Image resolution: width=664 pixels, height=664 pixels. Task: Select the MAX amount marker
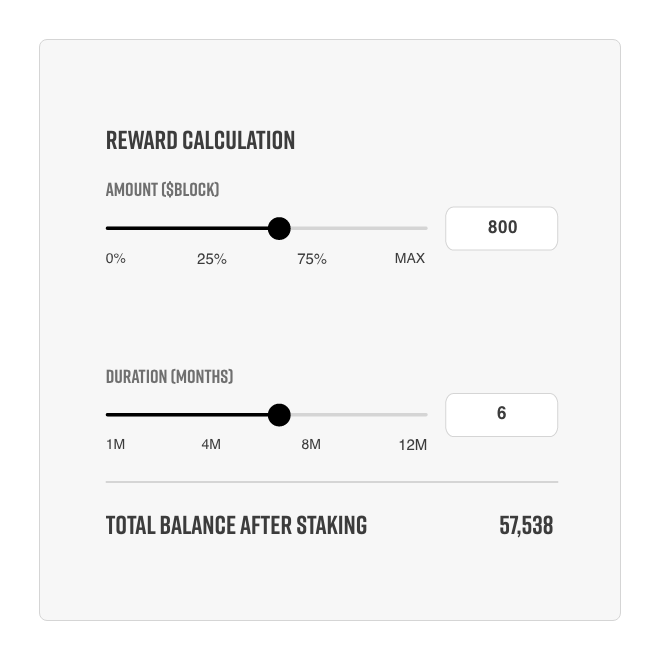tap(409, 258)
